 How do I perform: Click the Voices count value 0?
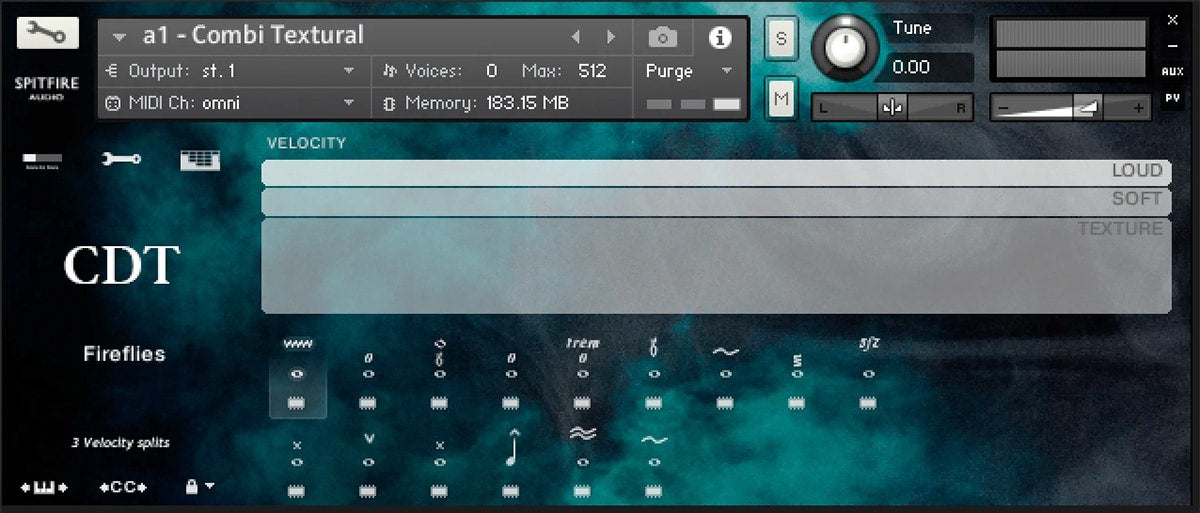[x=491, y=71]
